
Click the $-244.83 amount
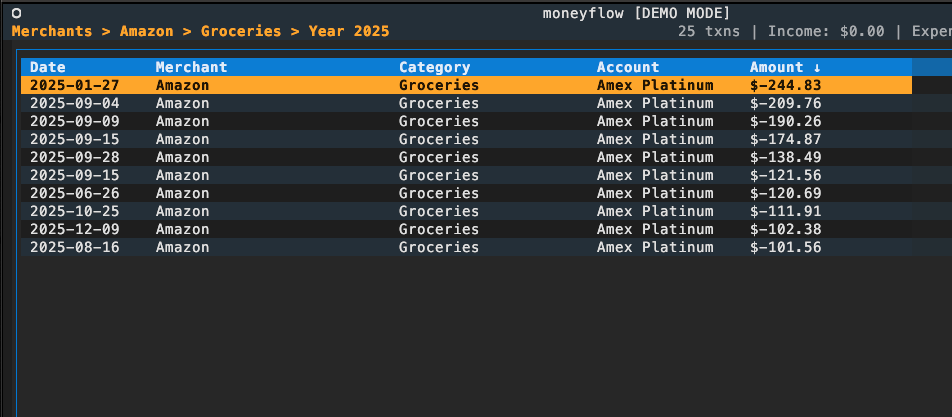(786, 85)
